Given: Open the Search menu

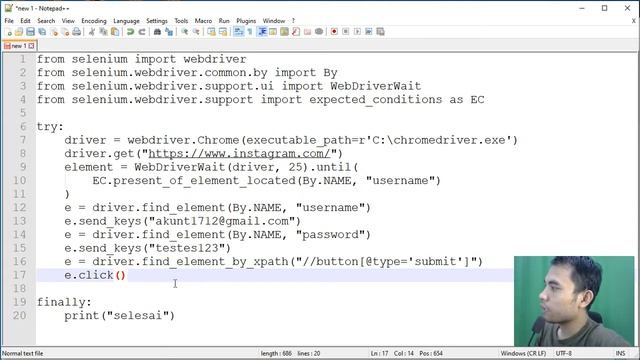Looking at the screenshot, I should click(x=46, y=21).
